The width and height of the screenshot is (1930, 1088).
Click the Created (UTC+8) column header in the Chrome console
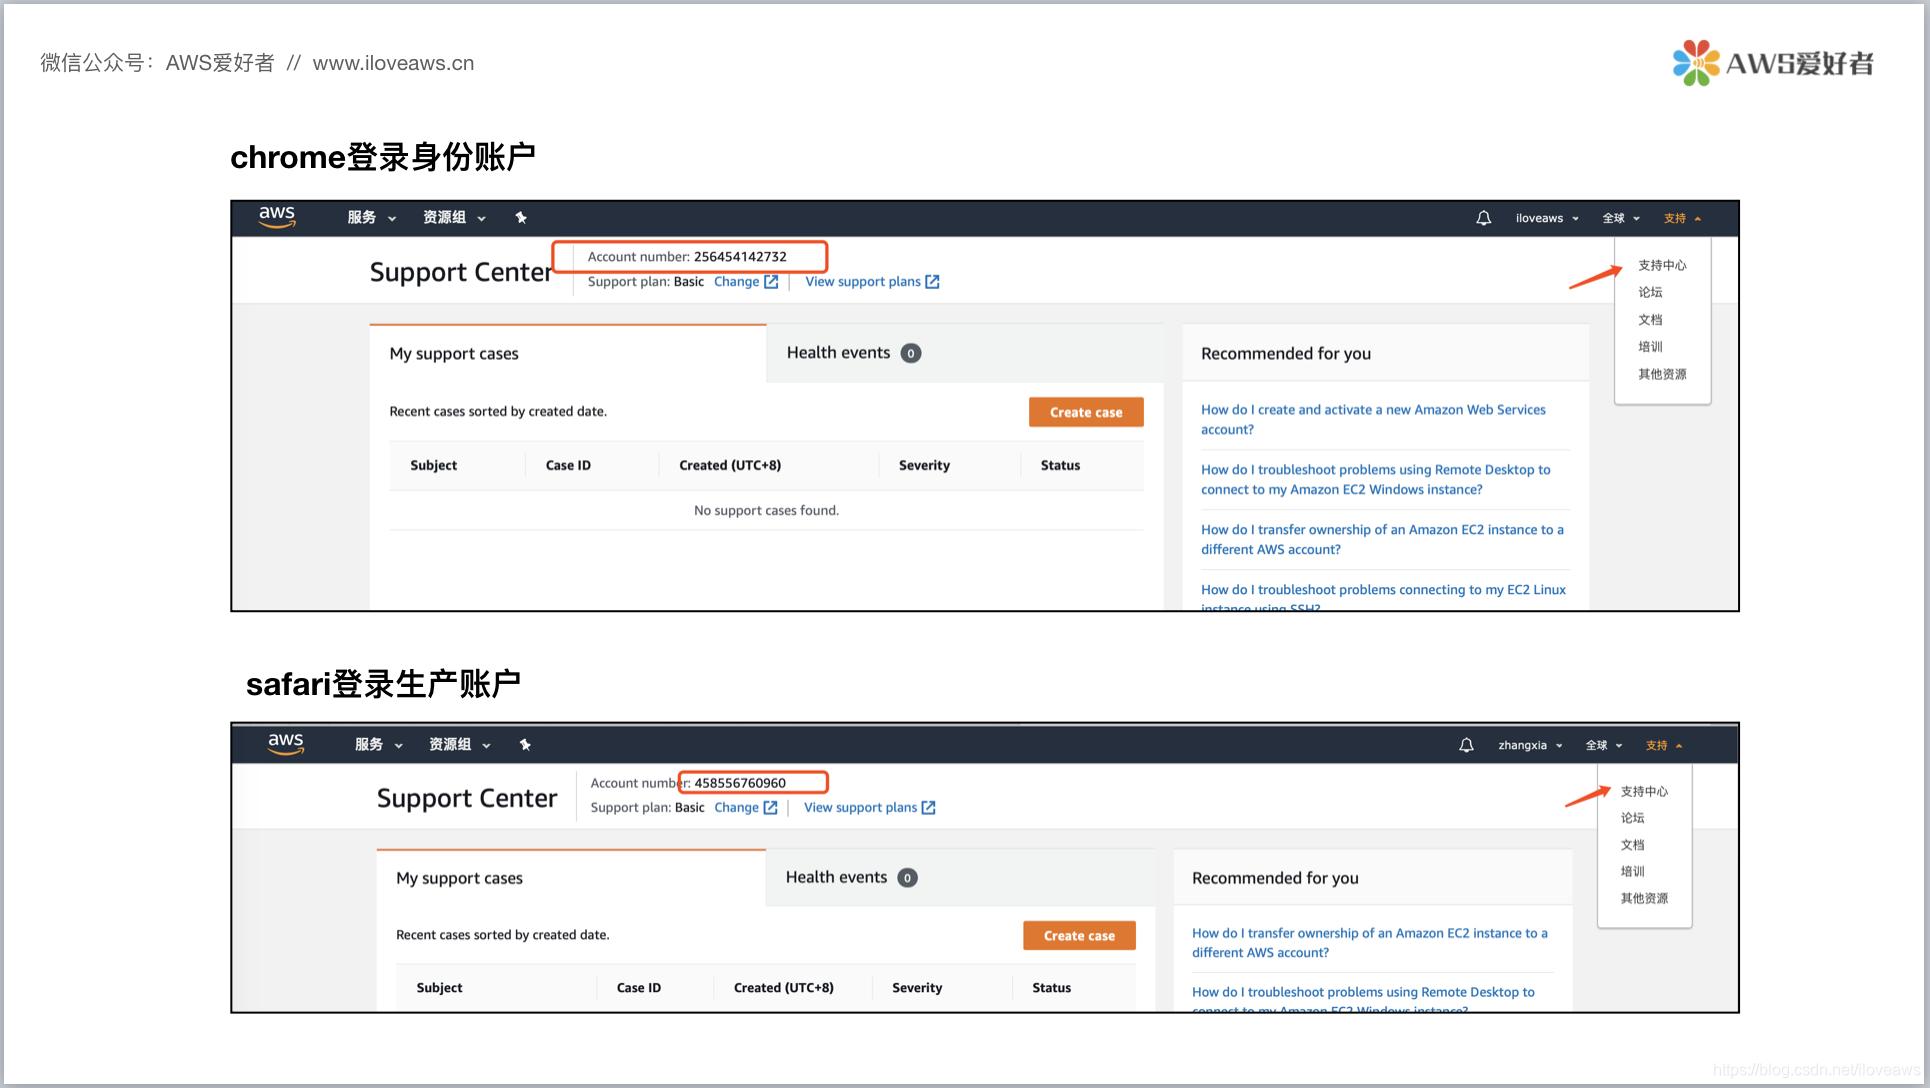pyautogui.click(x=730, y=466)
